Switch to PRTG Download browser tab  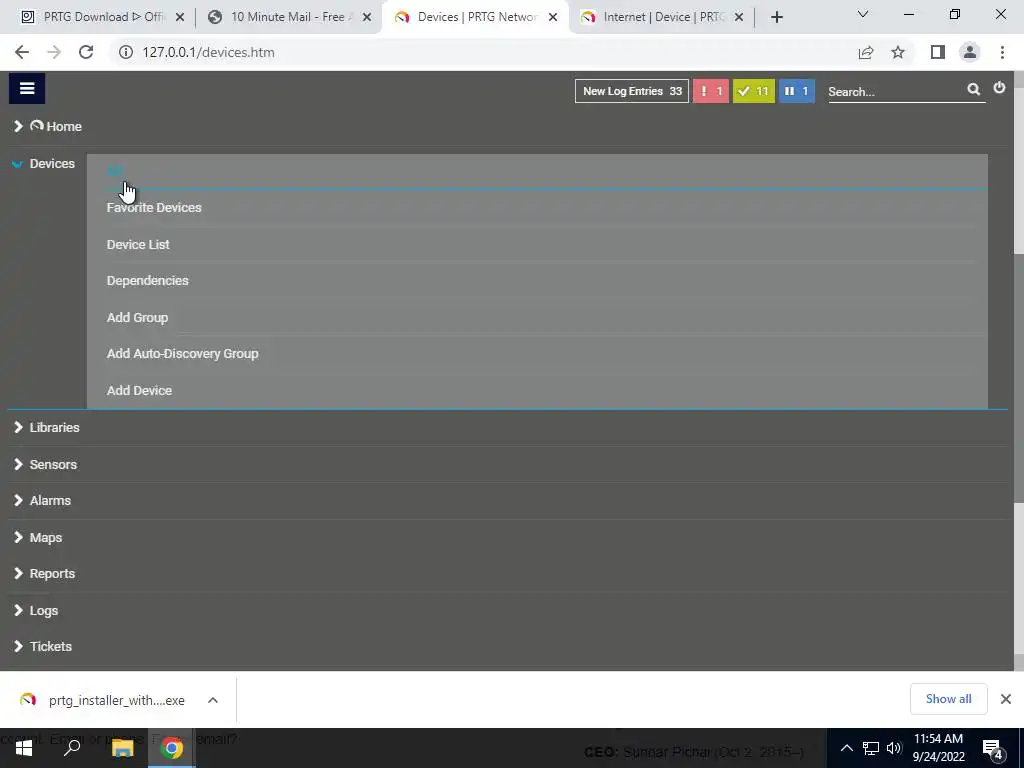pos(102,17)
